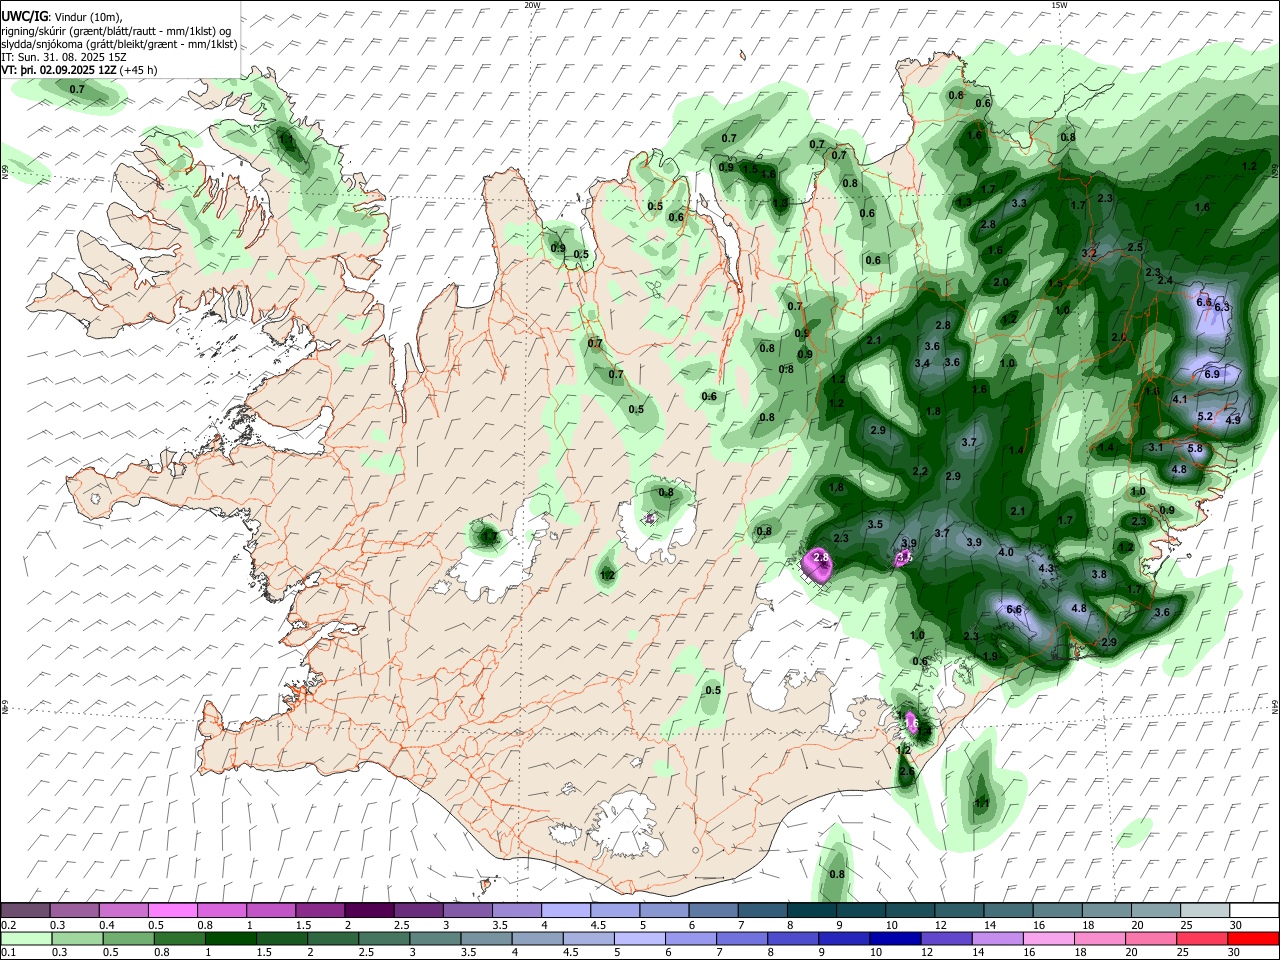Click the 4.0 precipitation value
The image size is (1280, 960).
click(1006, 553)
